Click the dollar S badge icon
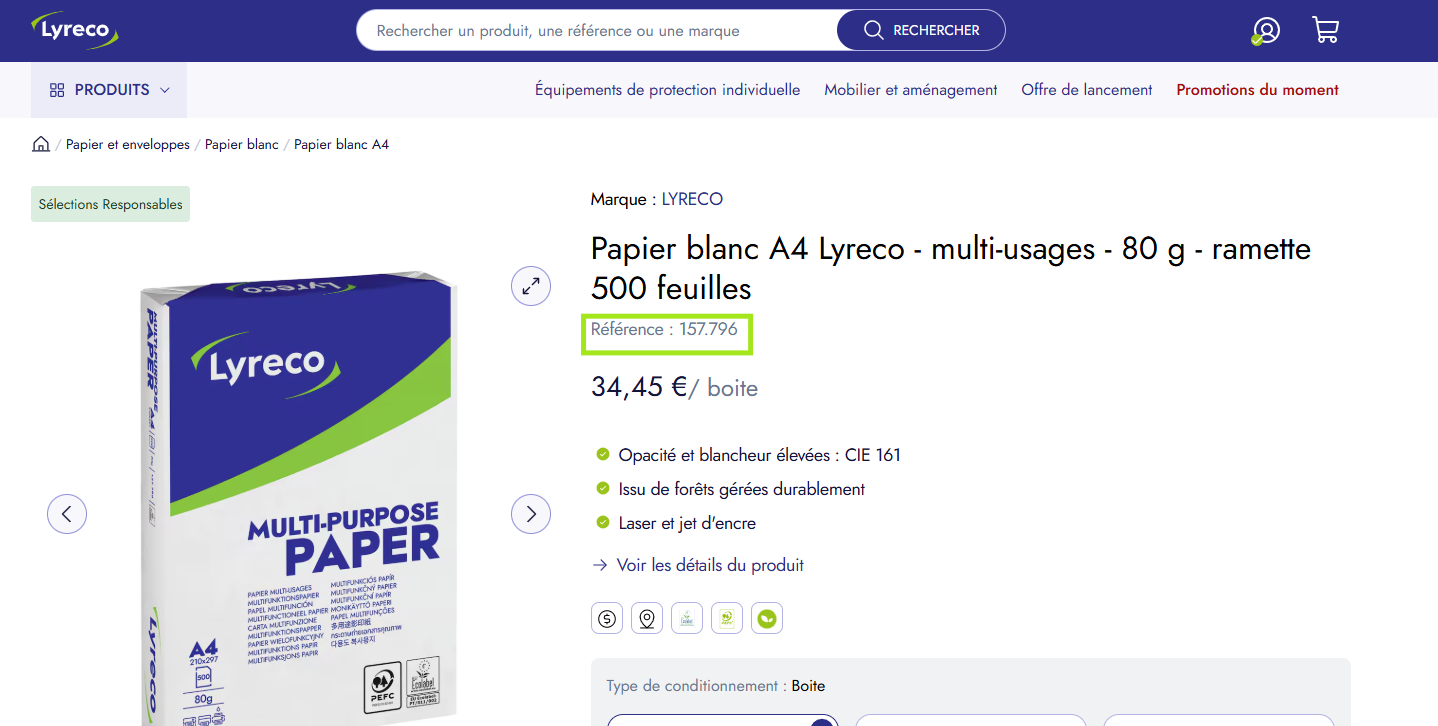This screenshot has width=1438, height=726. [607, 618]
